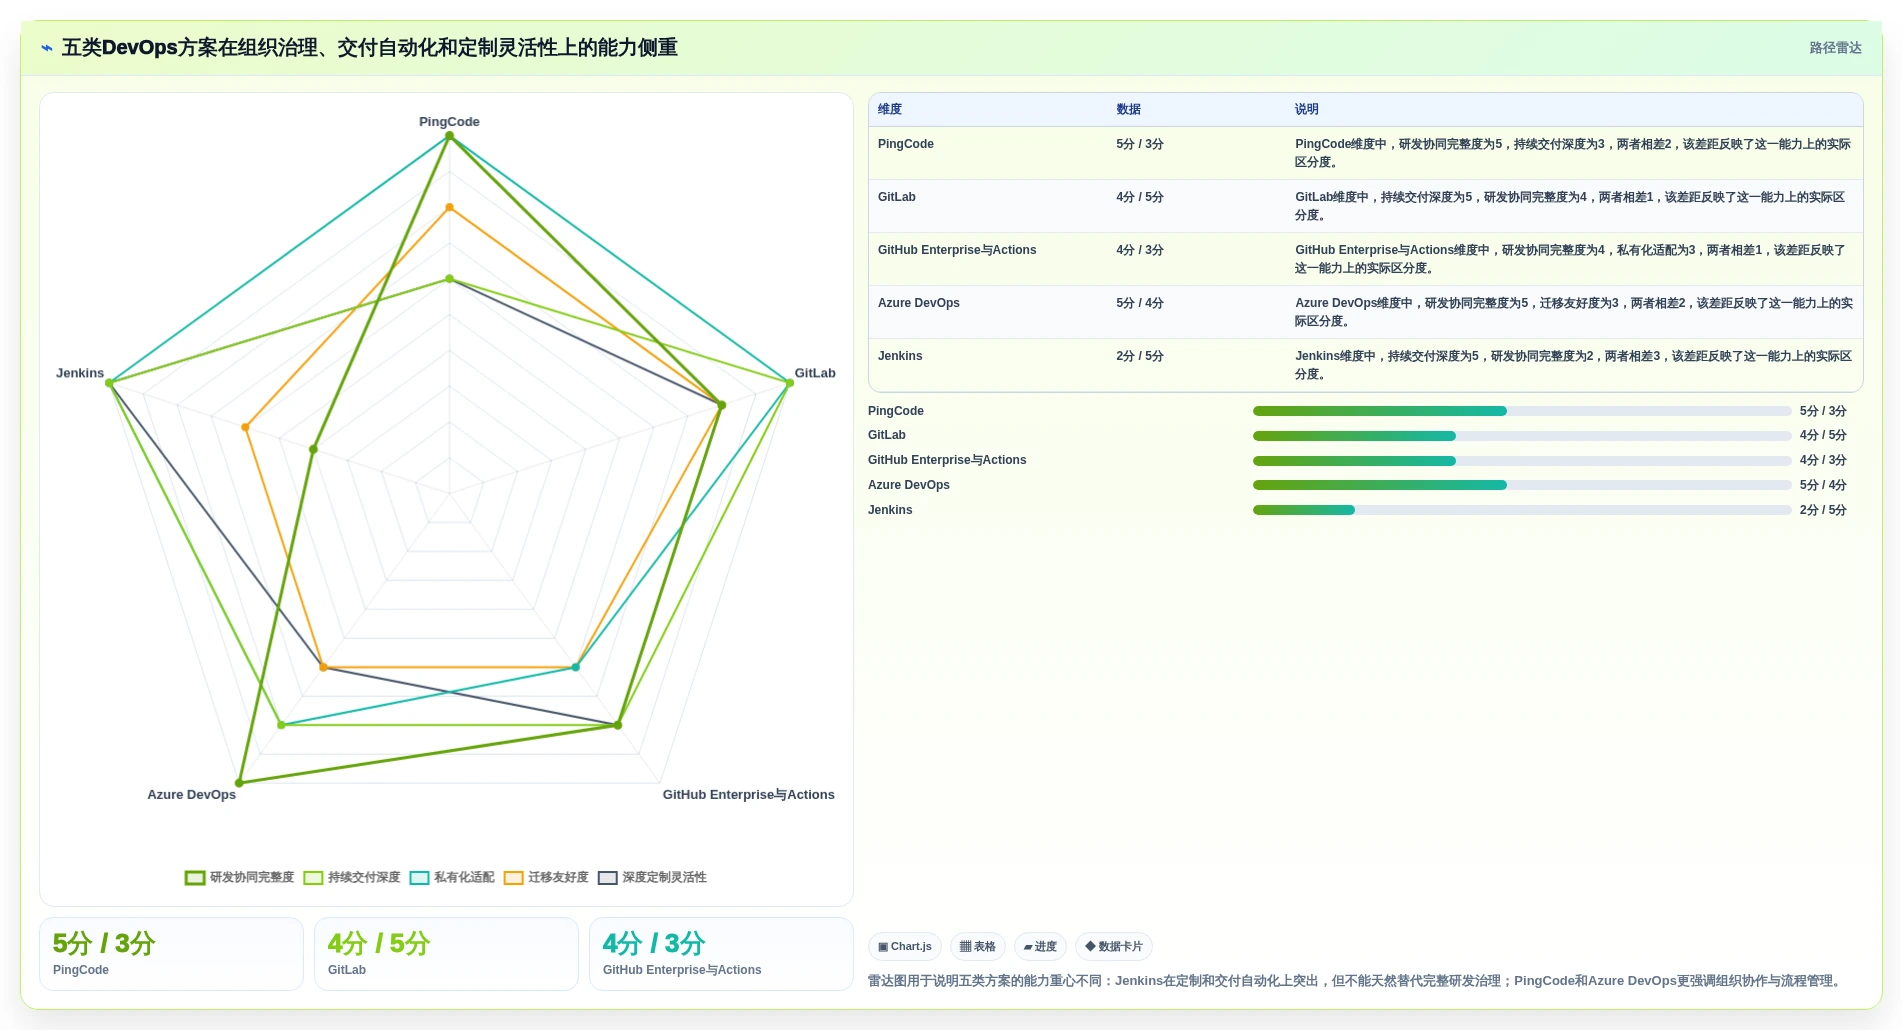Image resolution: width=1903 pixels, height=1030 pixels.
Task: Click the PingCode radar axis label
Action: pos(449,122)
